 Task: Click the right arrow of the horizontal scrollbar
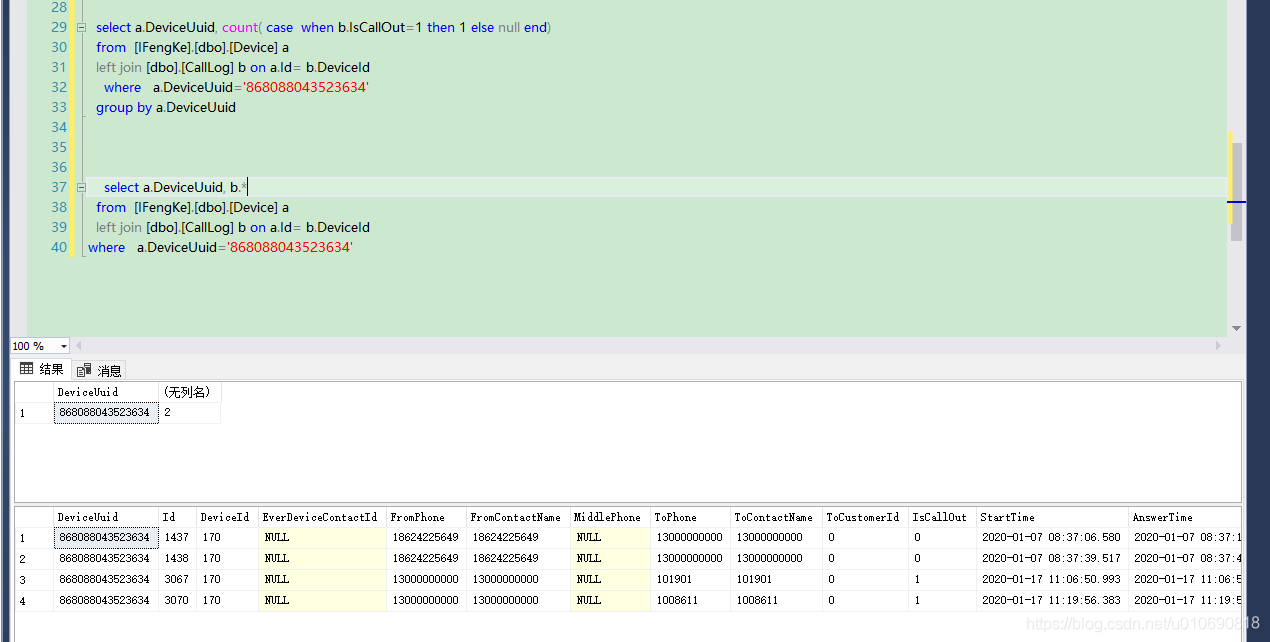tap(1218, 345)
